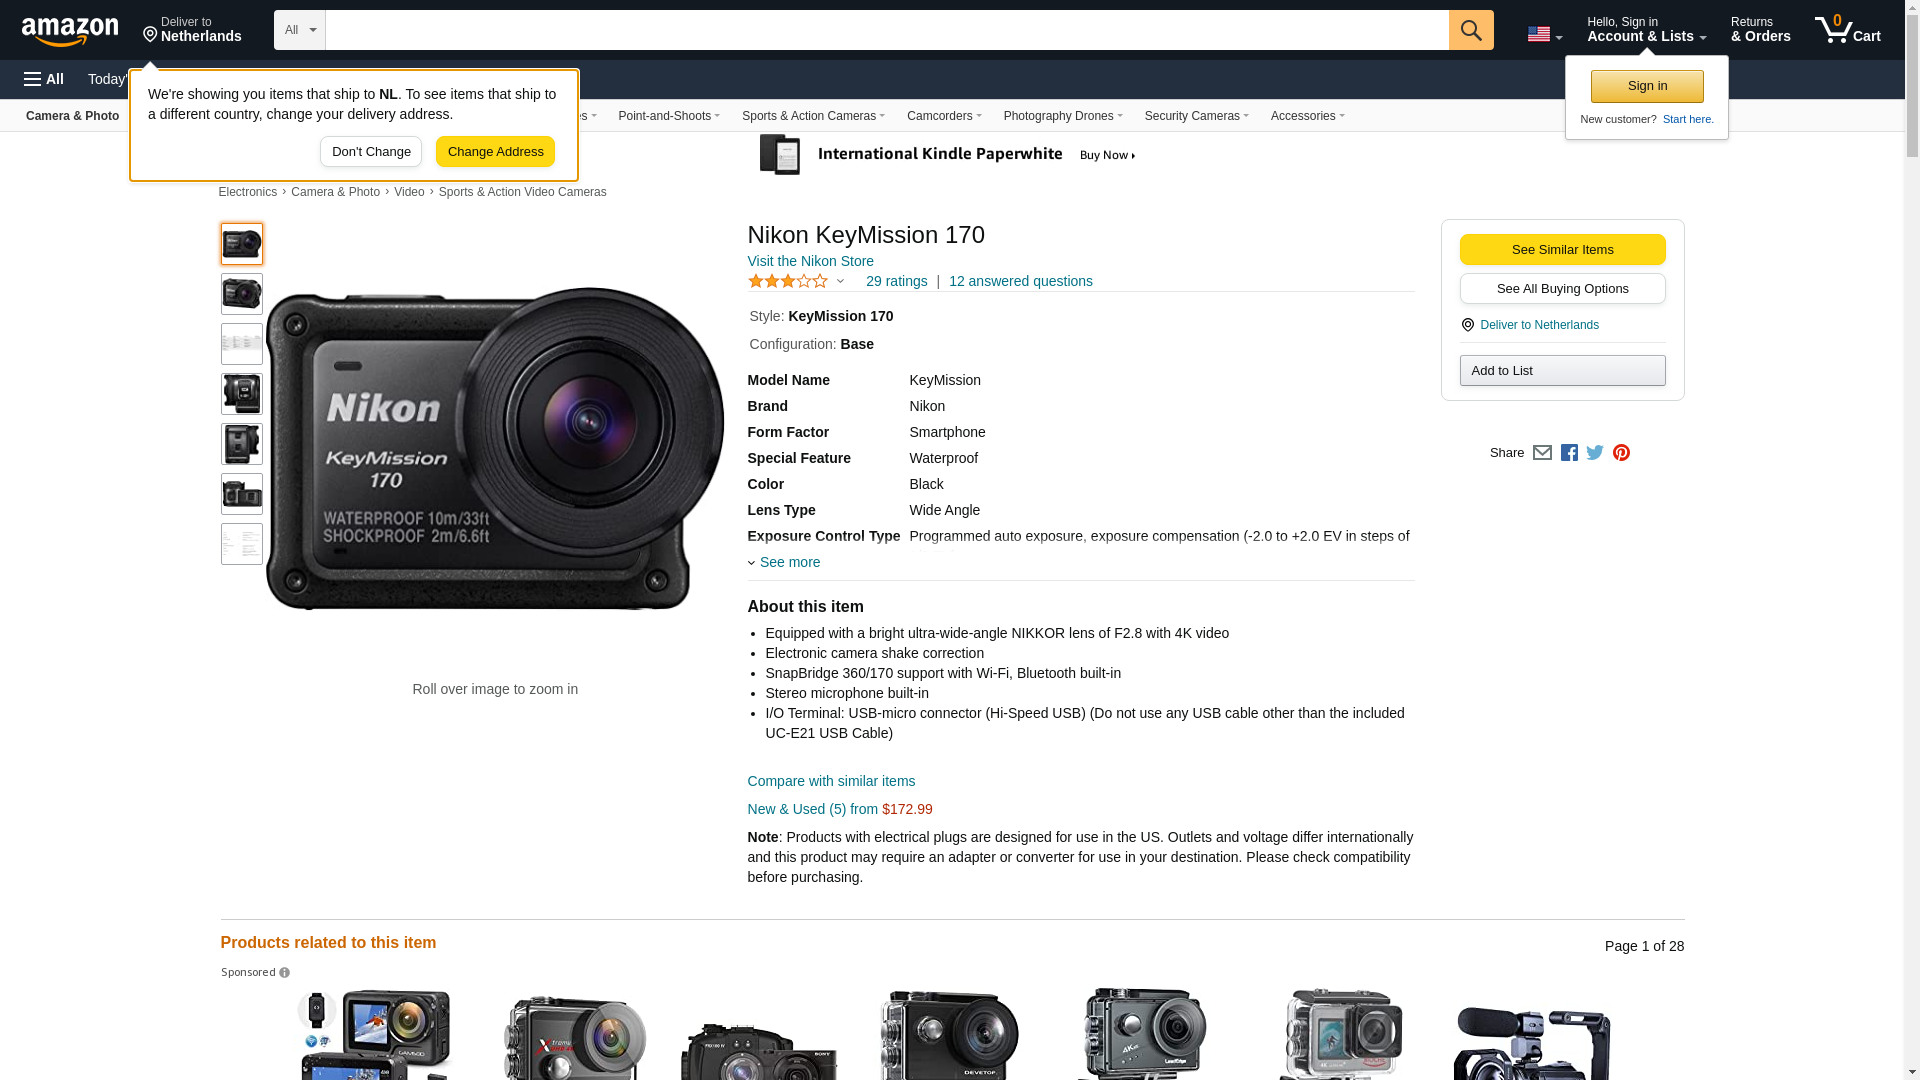Share product via email icon
This screenshot has height=1080, width=1920.
(x=1542, y=453)
